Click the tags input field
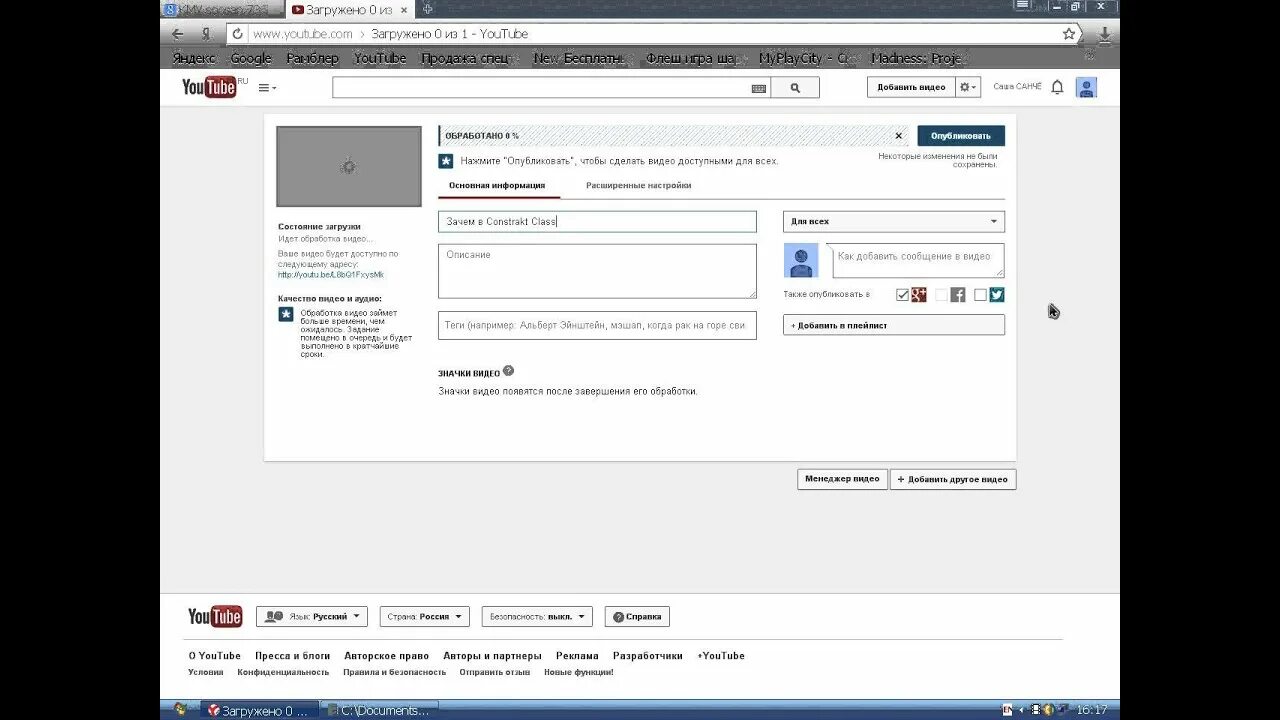 [x=597, y=325]
